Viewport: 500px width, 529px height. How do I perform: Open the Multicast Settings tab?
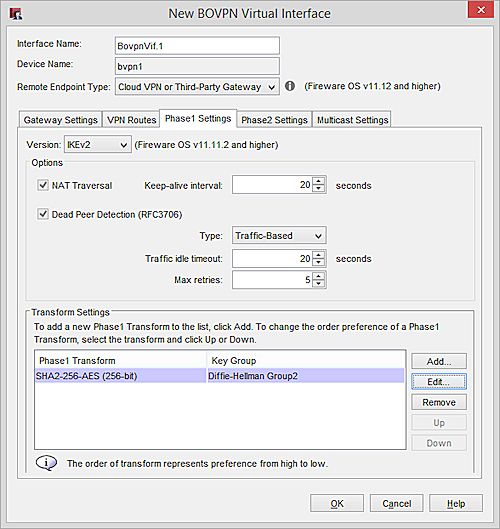pyautogui.click(x=352, y=120)
